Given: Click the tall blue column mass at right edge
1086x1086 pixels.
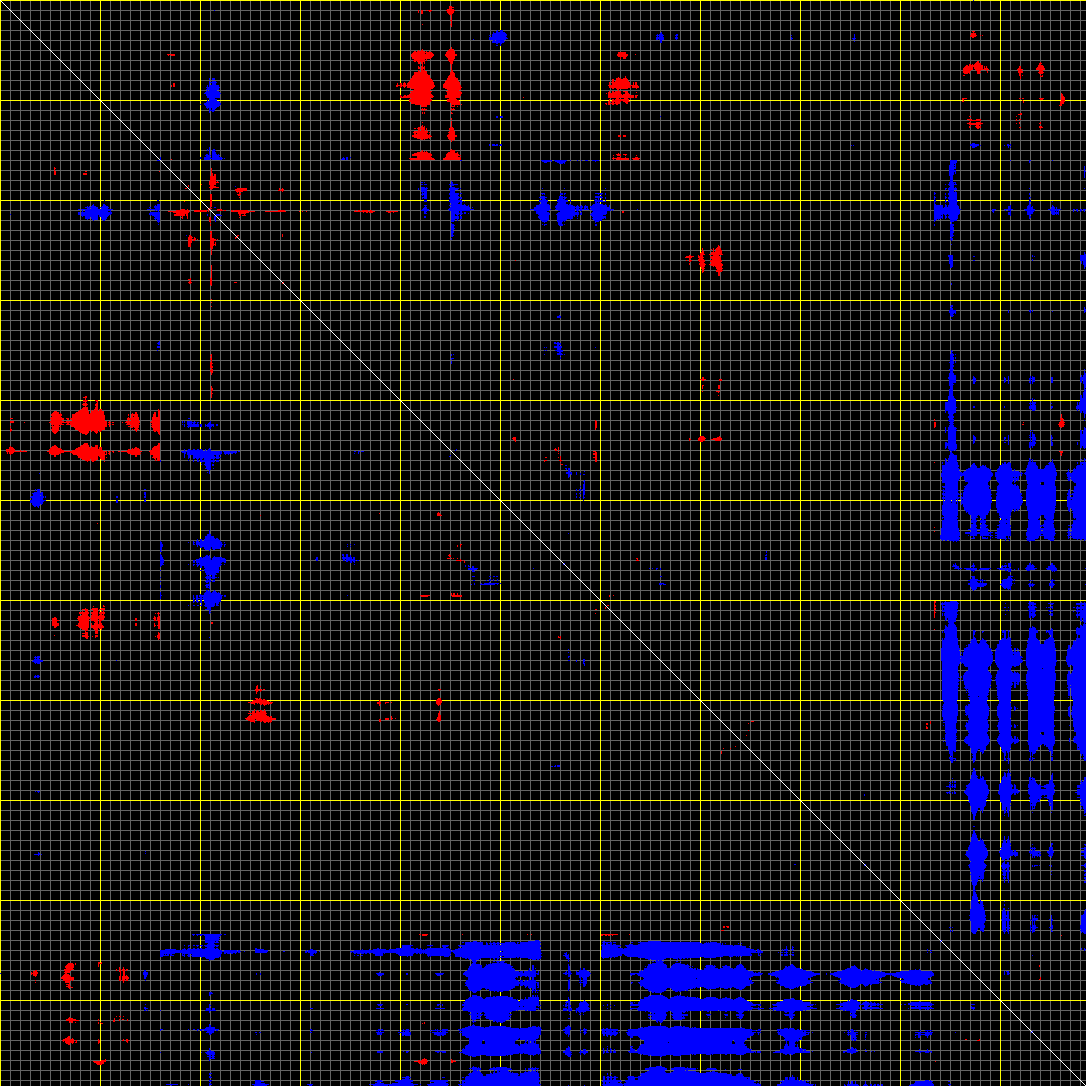Looking at the screenshot, I should coord(1040,680).
